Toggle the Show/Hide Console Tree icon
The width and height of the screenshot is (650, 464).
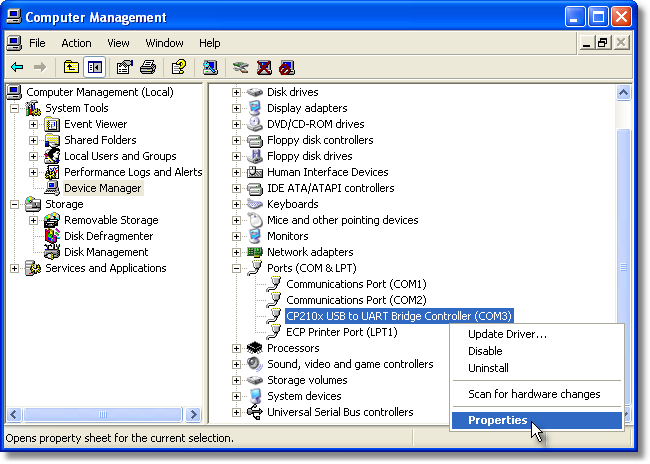(95, 67)
